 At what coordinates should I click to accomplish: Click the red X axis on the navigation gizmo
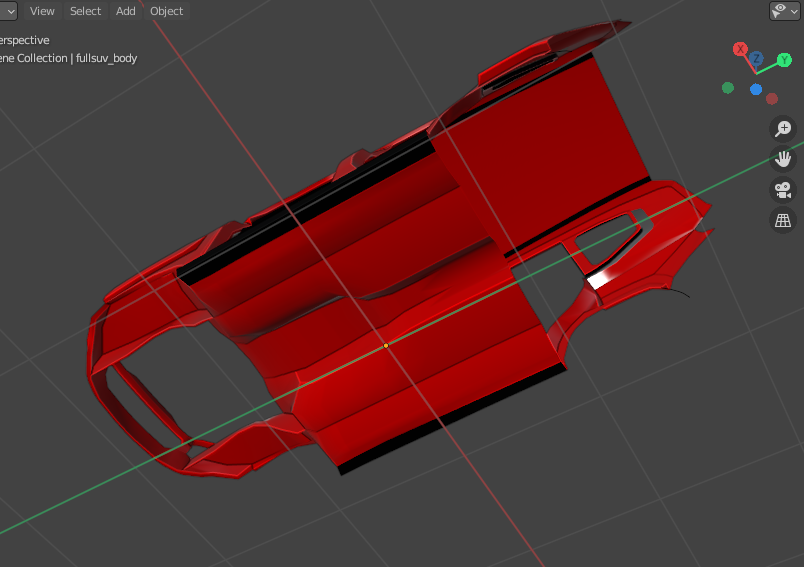tap(740, 49)
